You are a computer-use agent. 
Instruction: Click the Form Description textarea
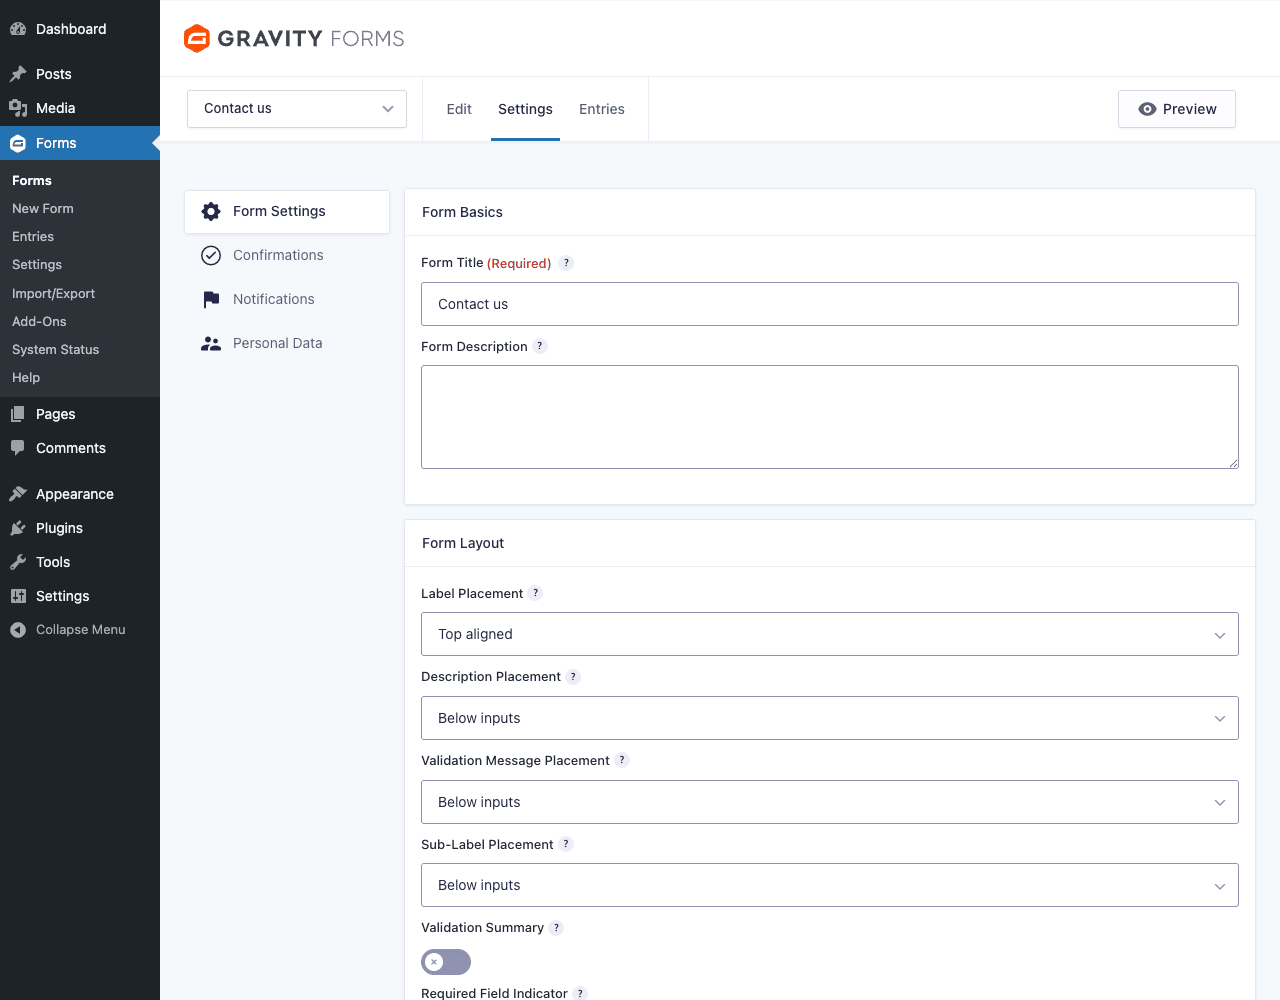click(830, 417)
